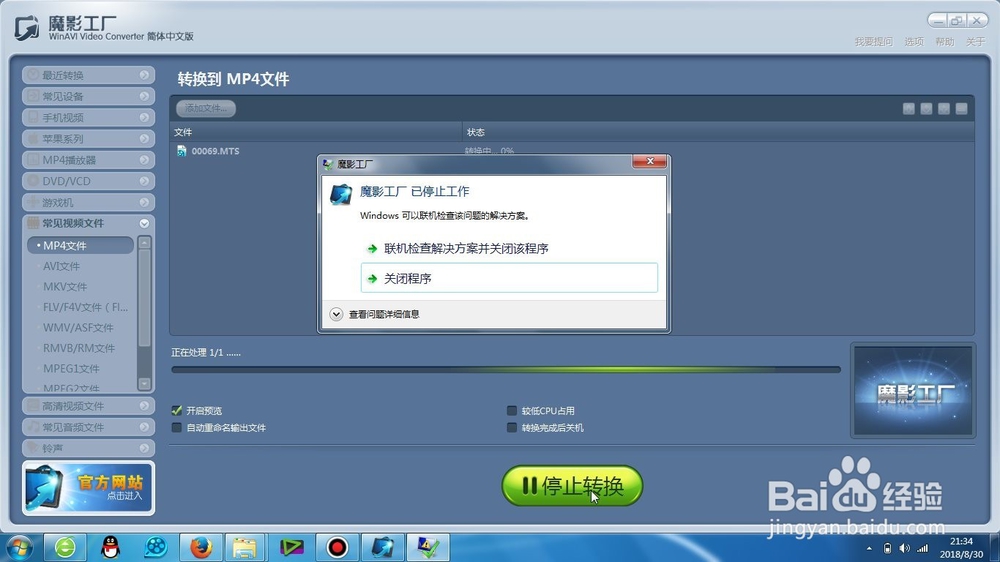1000x562 pixels.
Task: Collapse the 常见视频文件 category arrow
Action: (144, 223)
